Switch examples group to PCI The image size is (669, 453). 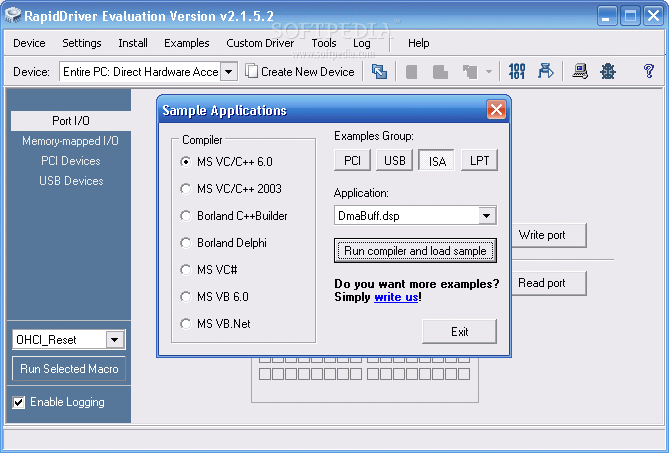(x=352, y=160)
